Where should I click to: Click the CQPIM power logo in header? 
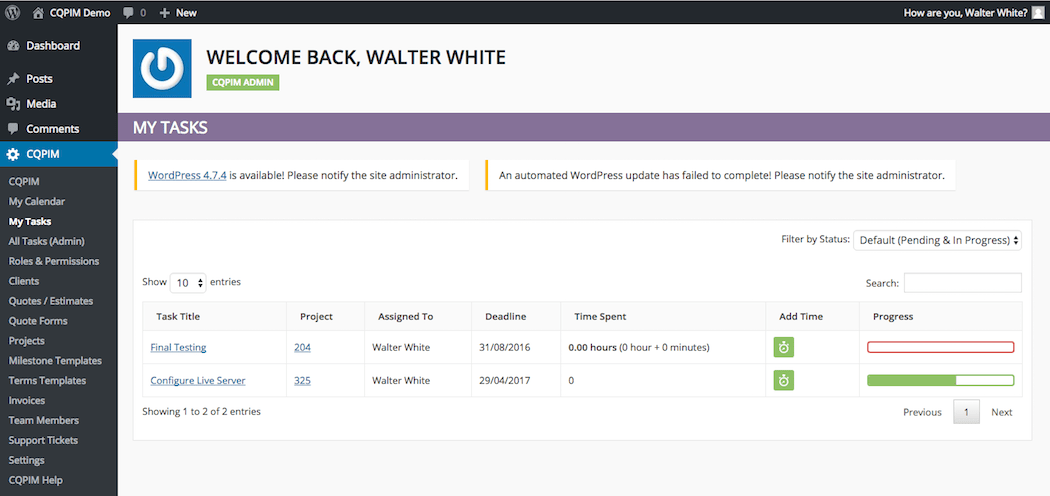click(x=162, y=68)
